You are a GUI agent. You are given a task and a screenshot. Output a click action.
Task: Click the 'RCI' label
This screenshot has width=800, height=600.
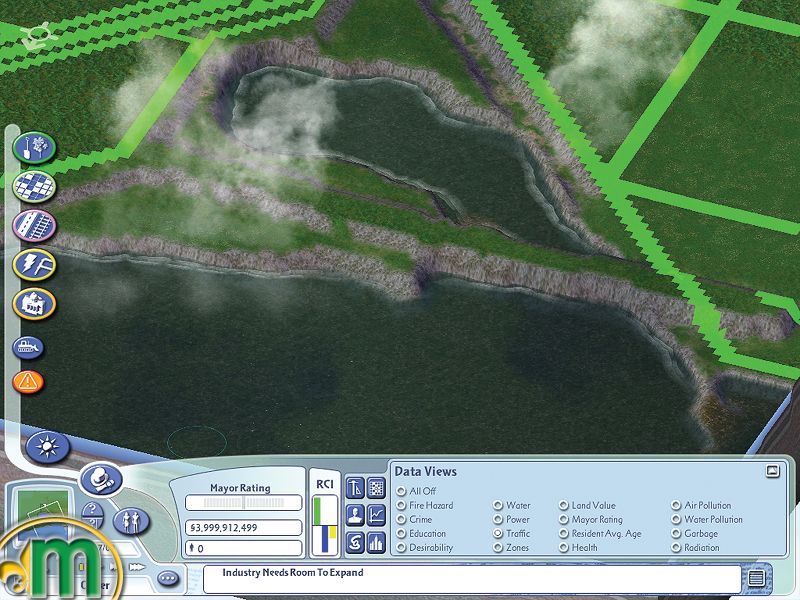tap(325, 484)
